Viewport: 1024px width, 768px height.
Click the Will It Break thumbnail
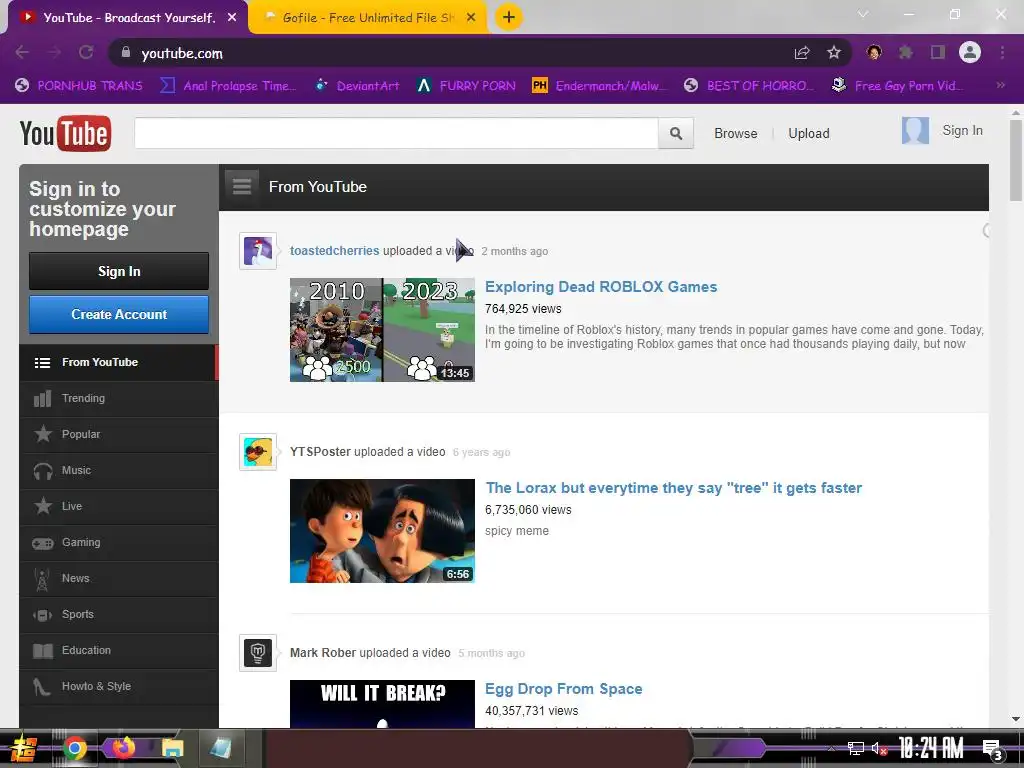coord(382,704)
